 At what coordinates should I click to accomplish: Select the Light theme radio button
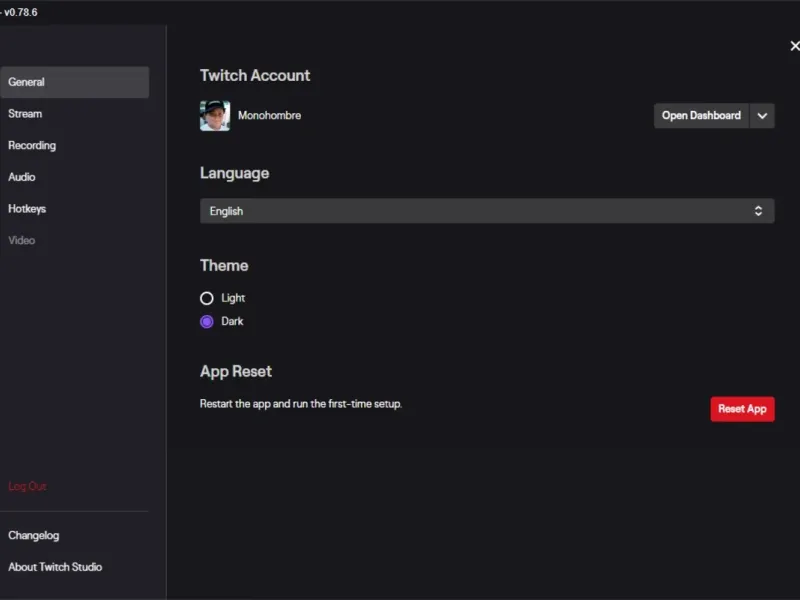[x=207, y=298]
